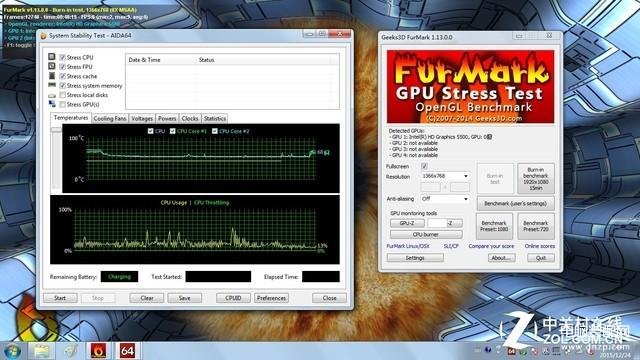
Task: Click the AIDA64 taskbar icon
Action: point(127,351)
